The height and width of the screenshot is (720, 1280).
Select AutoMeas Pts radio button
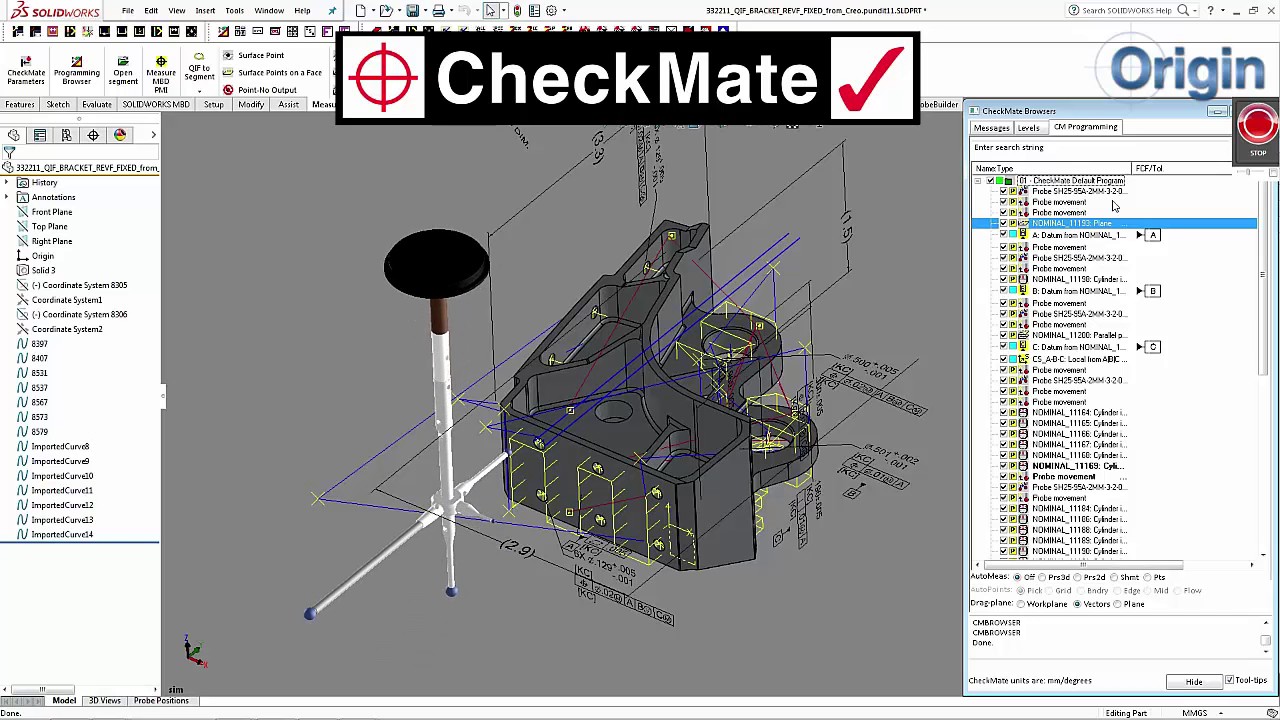1148,577
